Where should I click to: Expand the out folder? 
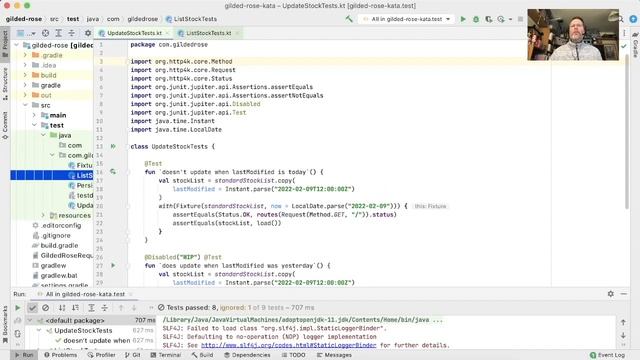coord(25,95)
